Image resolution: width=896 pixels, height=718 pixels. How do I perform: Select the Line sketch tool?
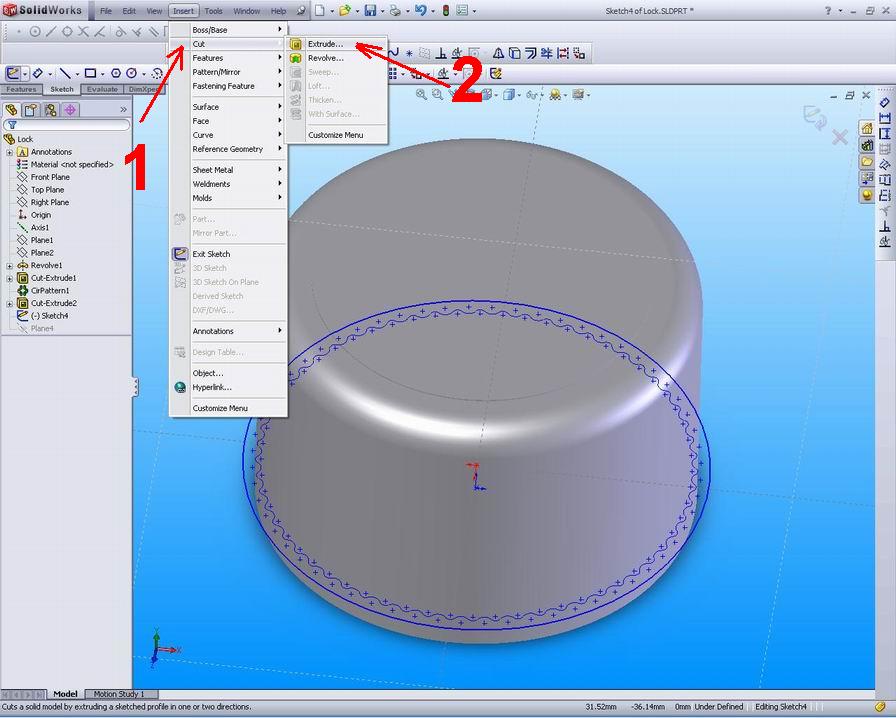click(x=66, y=73)
